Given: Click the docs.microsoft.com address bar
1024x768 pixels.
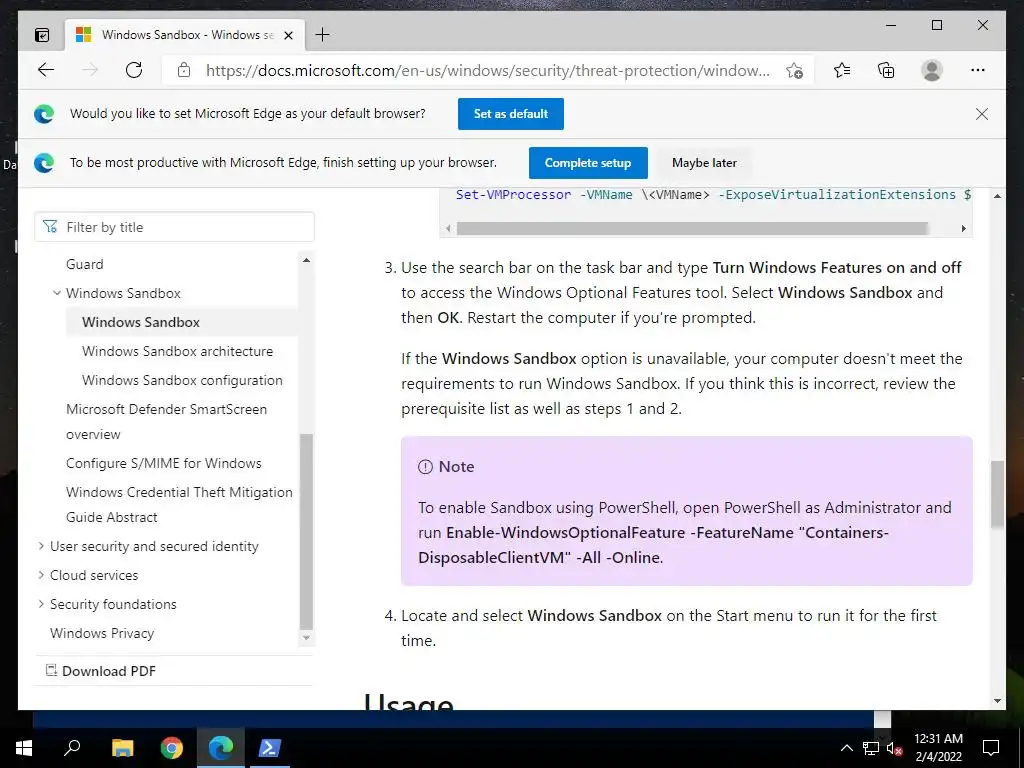Looking at the screenshot, I should point(487,71).
